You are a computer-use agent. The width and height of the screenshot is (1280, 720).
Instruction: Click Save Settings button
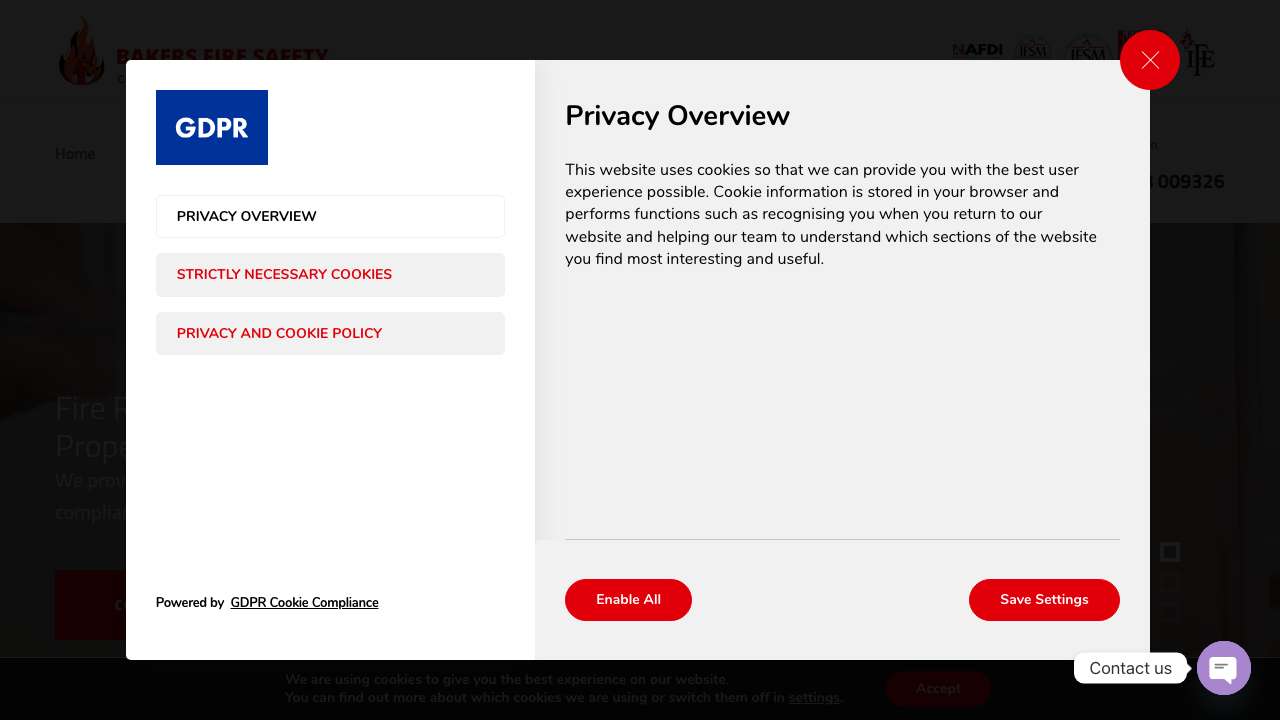(1043, 600)
